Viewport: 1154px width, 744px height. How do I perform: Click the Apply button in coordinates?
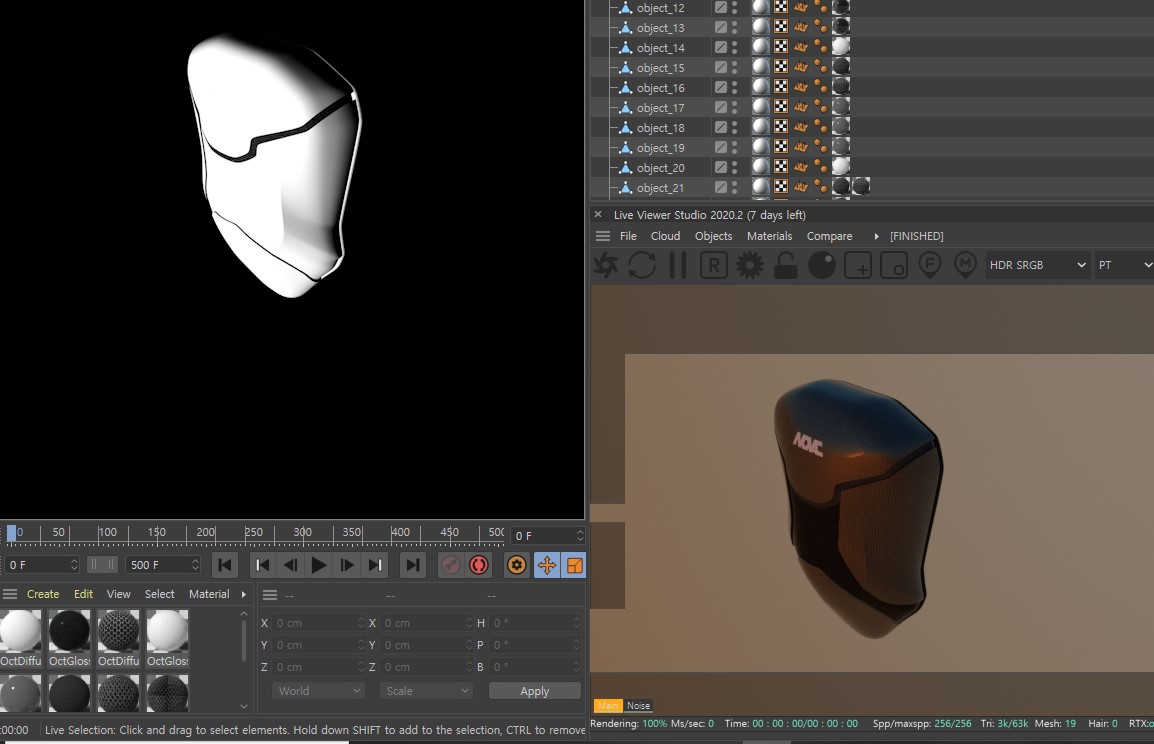tap(534, 691)
